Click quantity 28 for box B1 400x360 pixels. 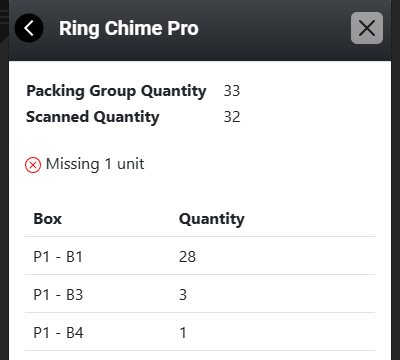(x=187, y=257)
